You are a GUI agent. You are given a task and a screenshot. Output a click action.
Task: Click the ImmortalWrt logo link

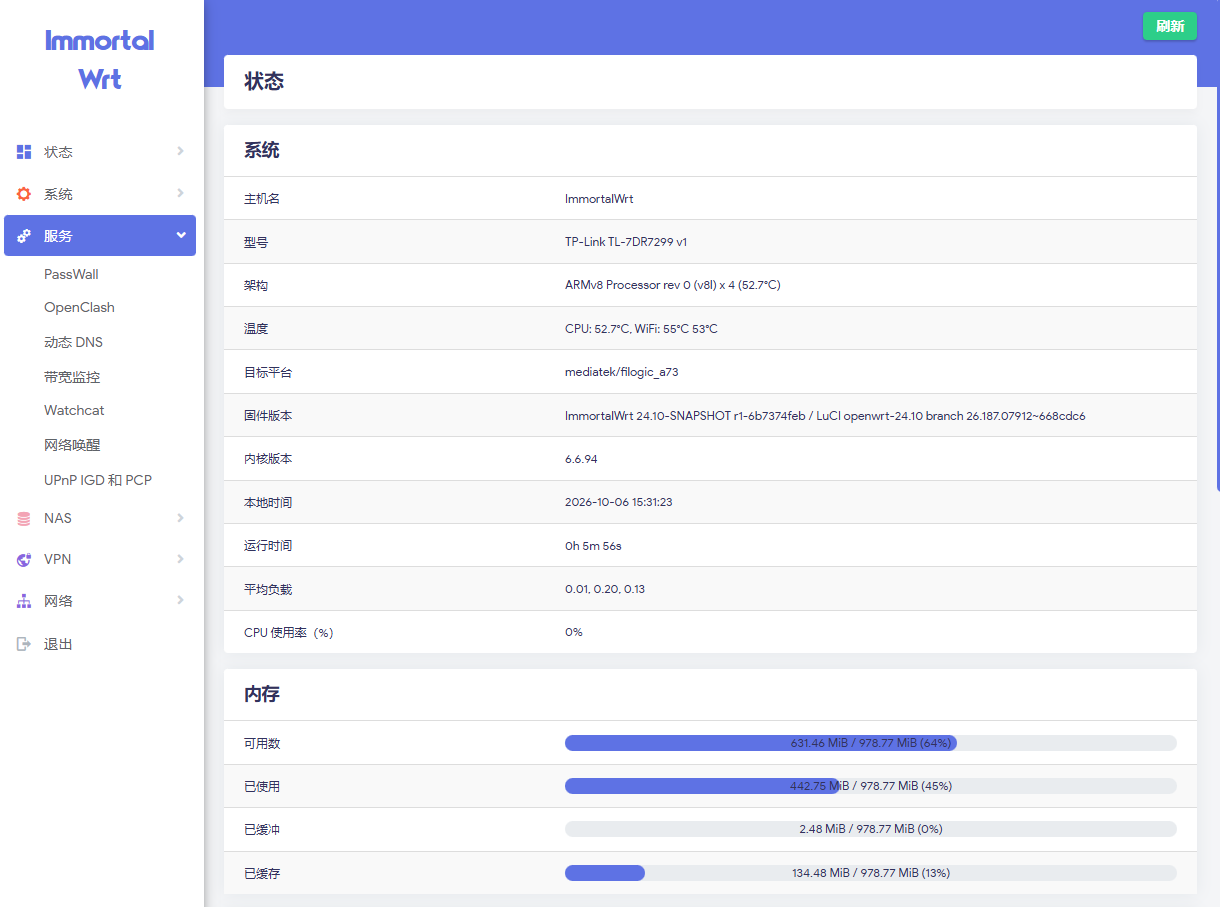(100, 59)
